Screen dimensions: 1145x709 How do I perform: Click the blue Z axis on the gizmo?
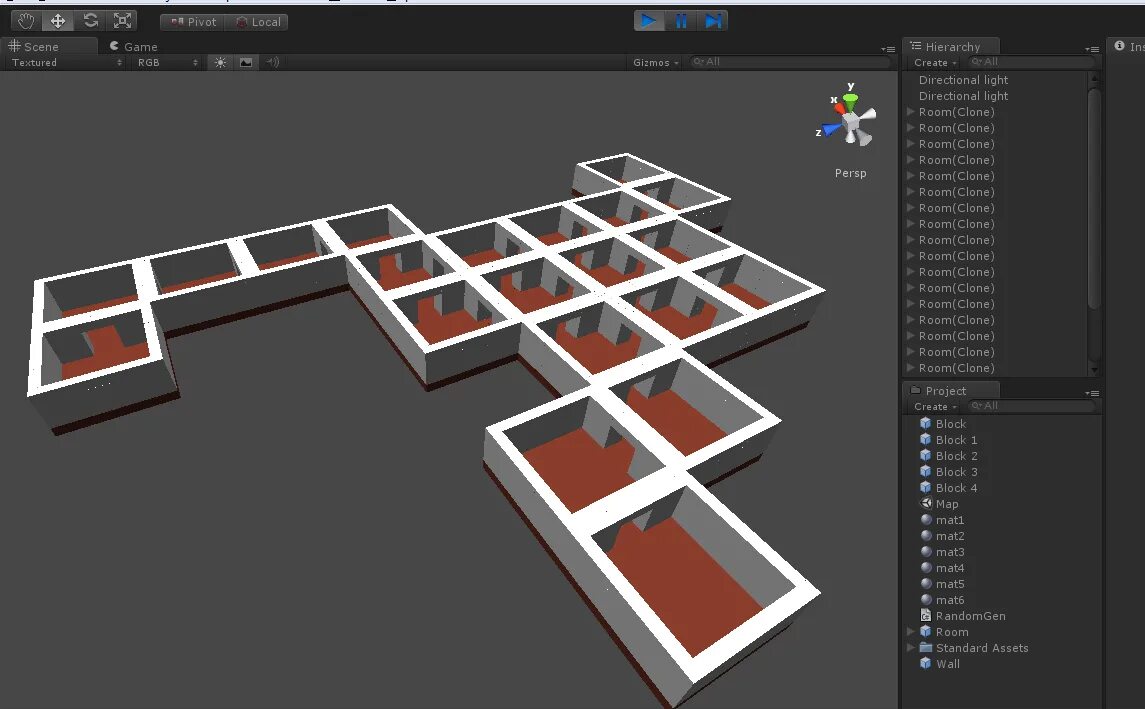(x=829, y=130)
